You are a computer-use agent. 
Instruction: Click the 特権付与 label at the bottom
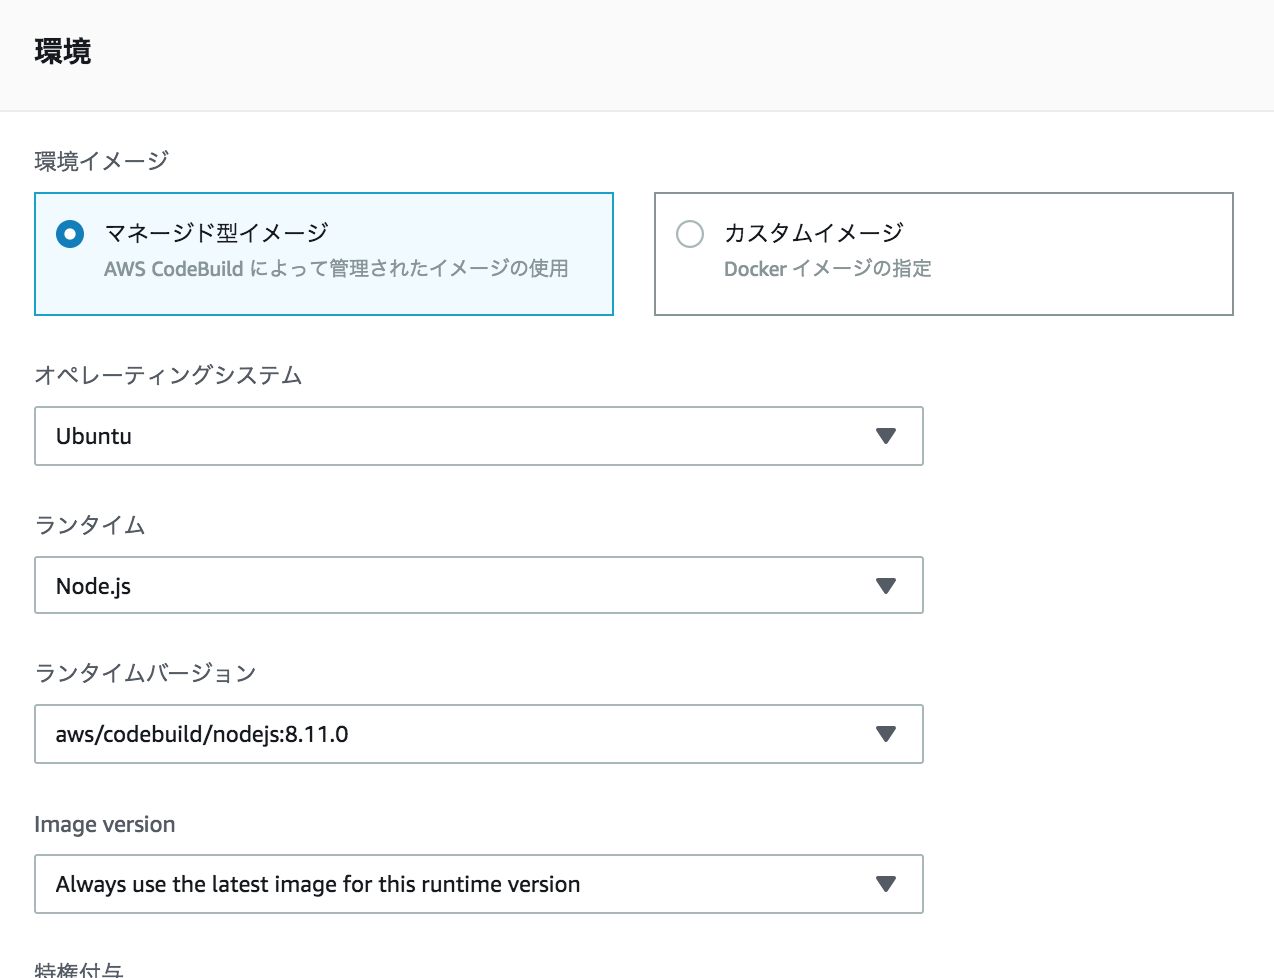(79, 970)
